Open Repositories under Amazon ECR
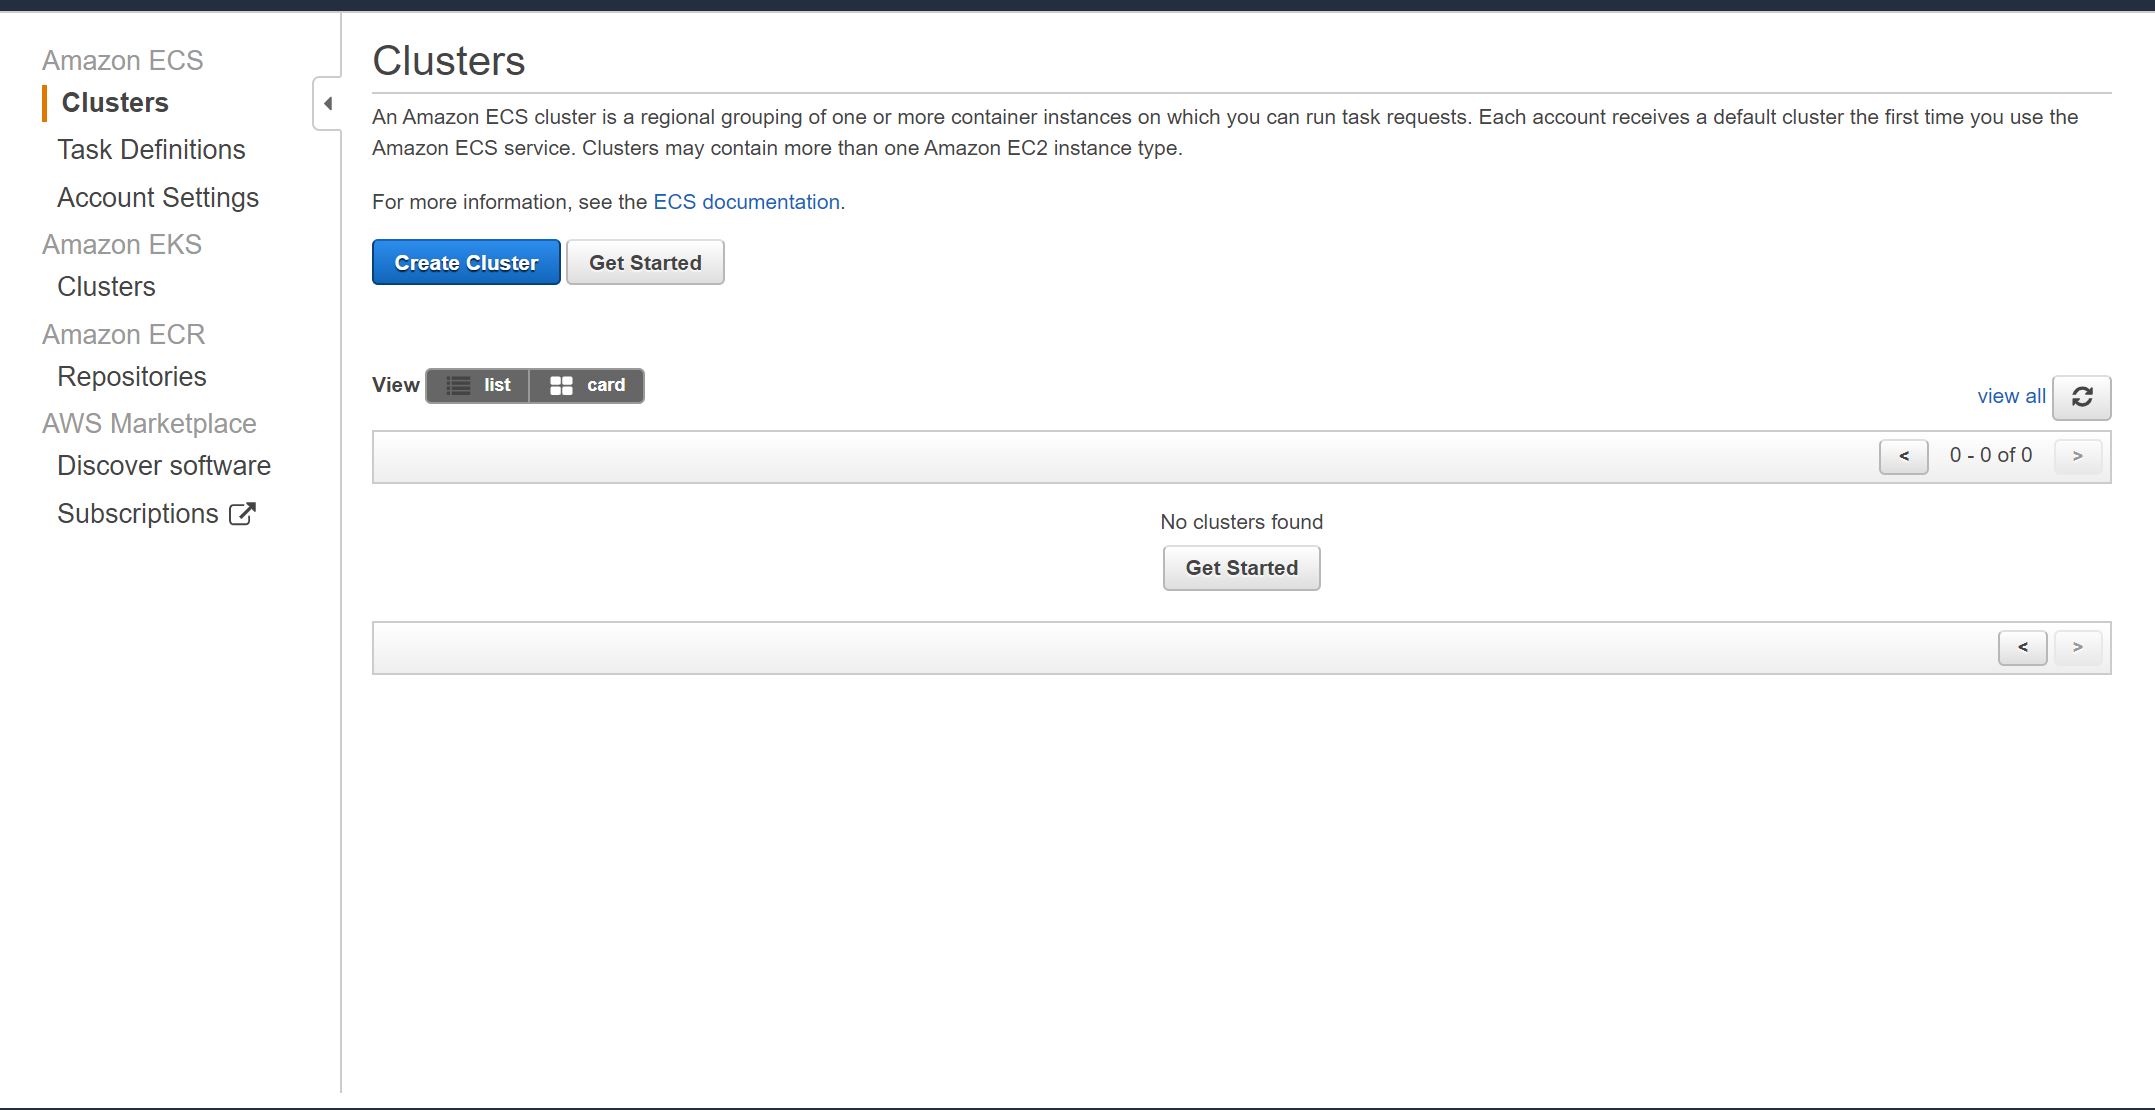2155x1110 pixels. pos(132,376)
